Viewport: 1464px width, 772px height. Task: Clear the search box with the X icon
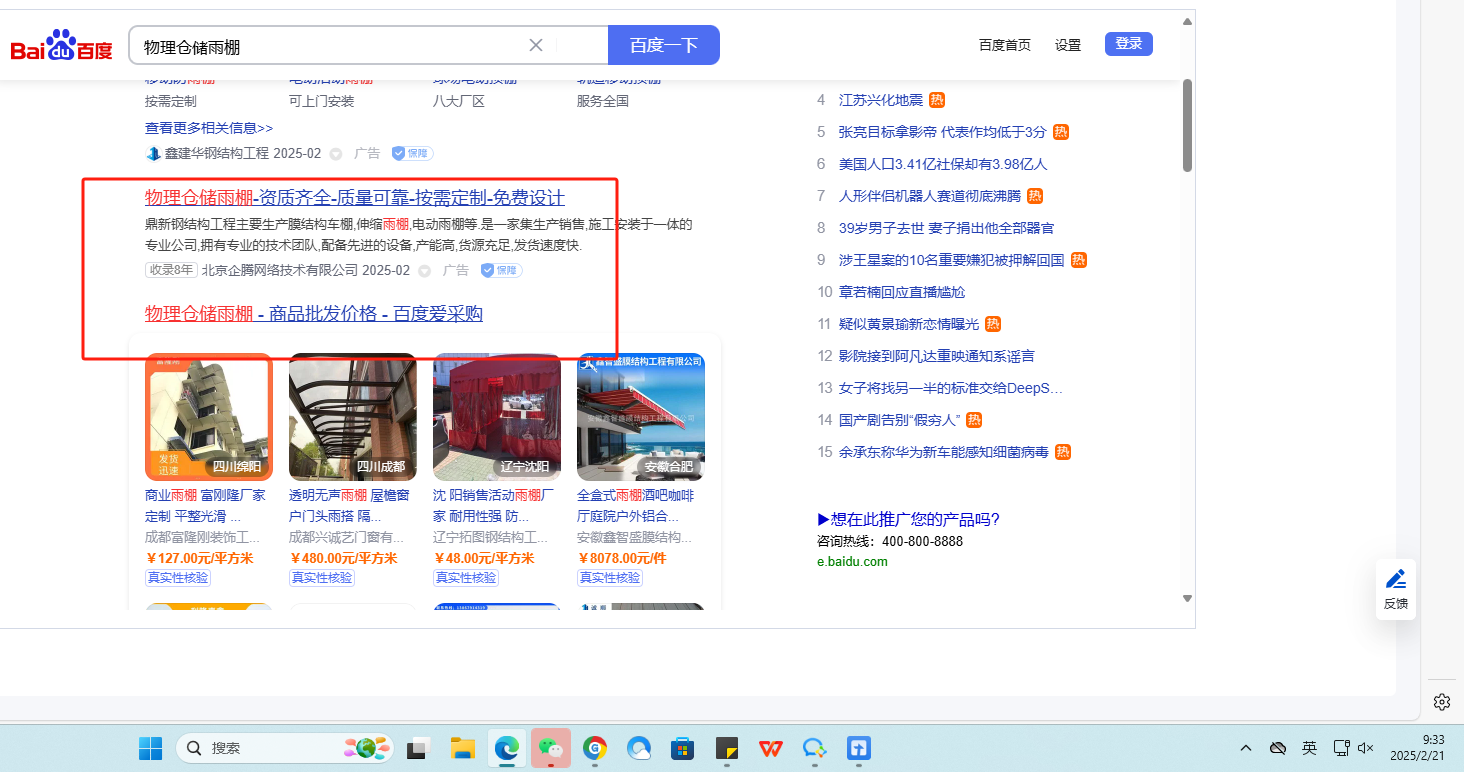click(x=536, y=45)
